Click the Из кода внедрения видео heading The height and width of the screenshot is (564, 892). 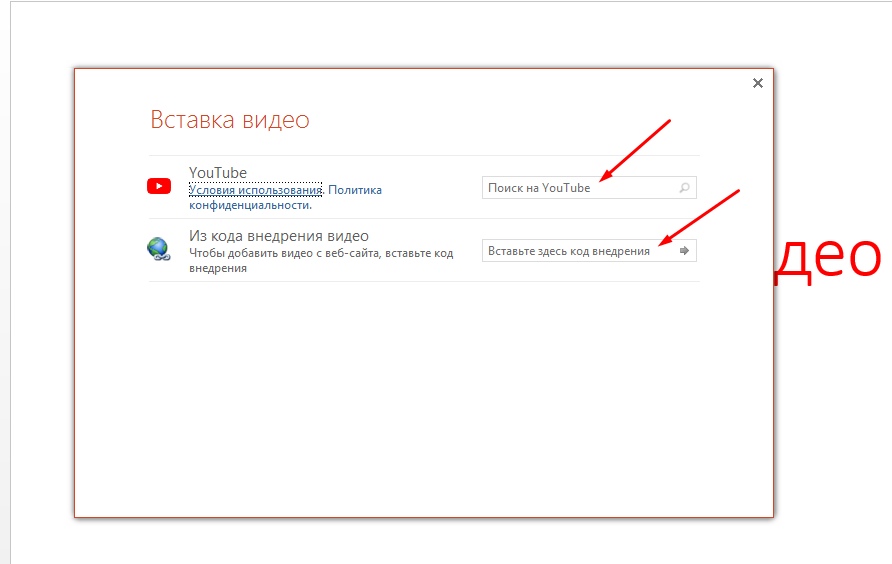pyautogui.click(x=279, y=236)
